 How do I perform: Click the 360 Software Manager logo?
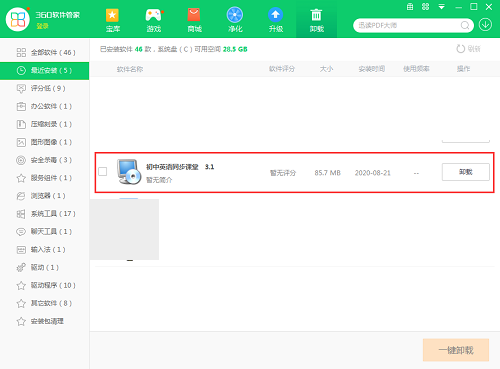(x=18, y=19)
